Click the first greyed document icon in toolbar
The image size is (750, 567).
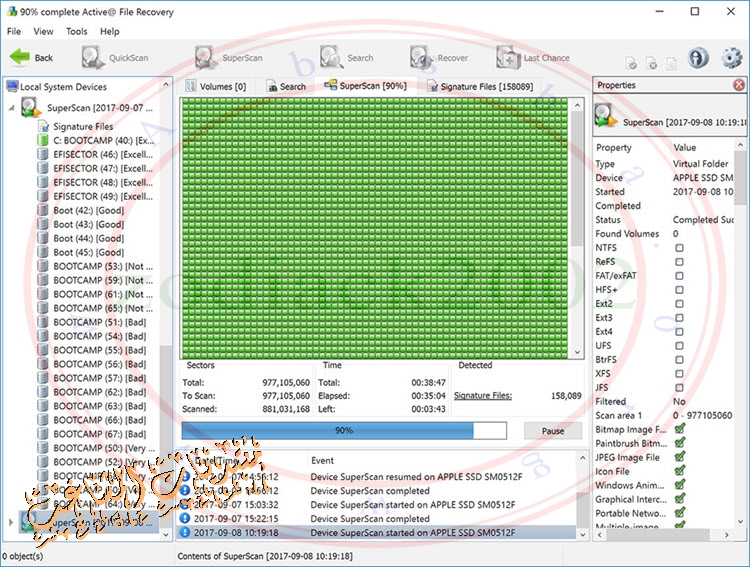[x=631, y=63]
